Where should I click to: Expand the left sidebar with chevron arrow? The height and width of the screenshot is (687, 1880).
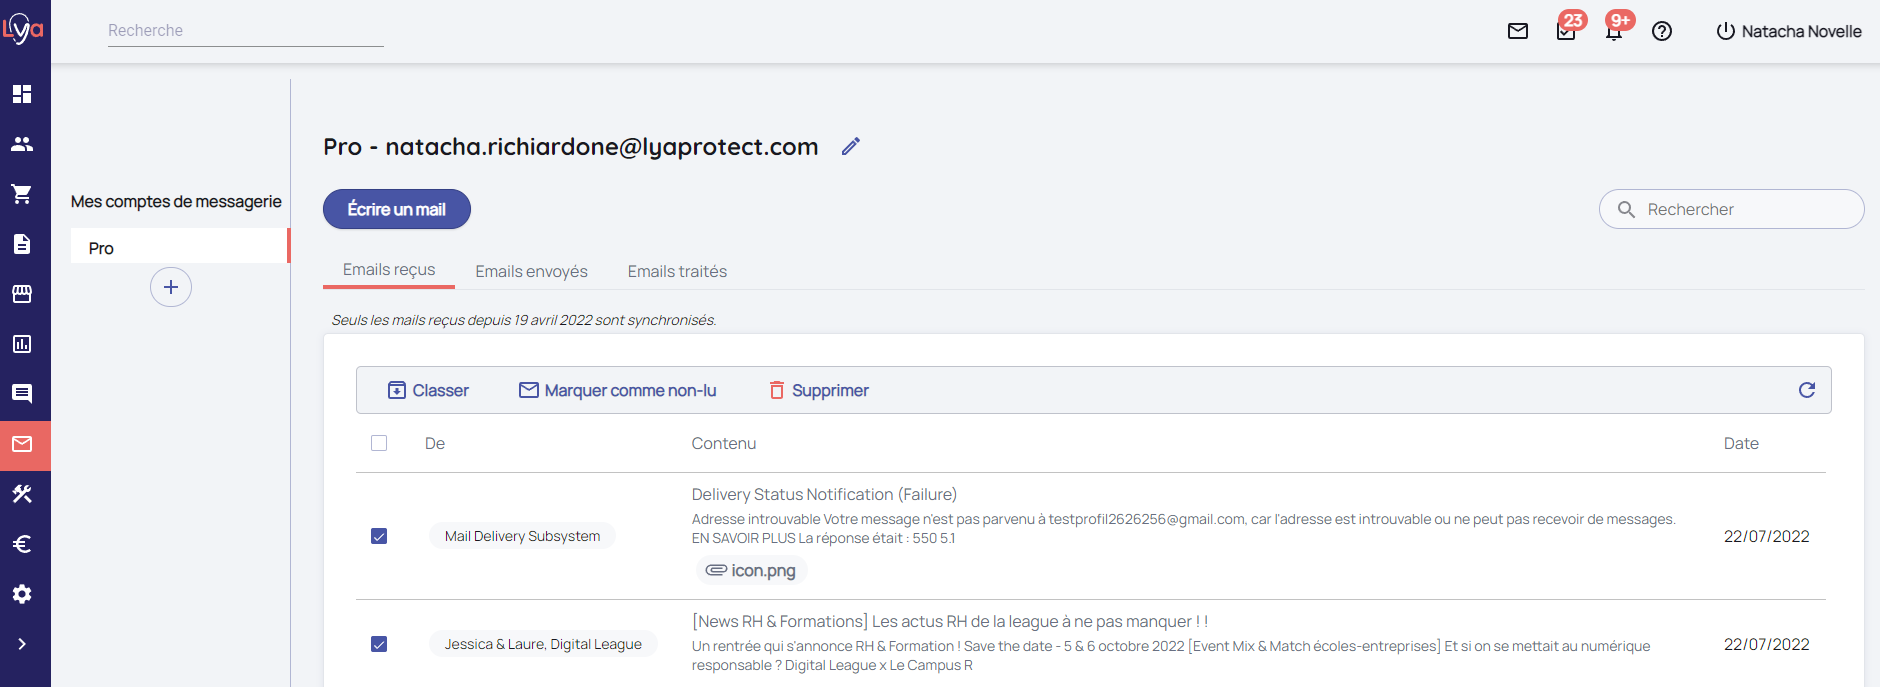[x=22, y=644]
